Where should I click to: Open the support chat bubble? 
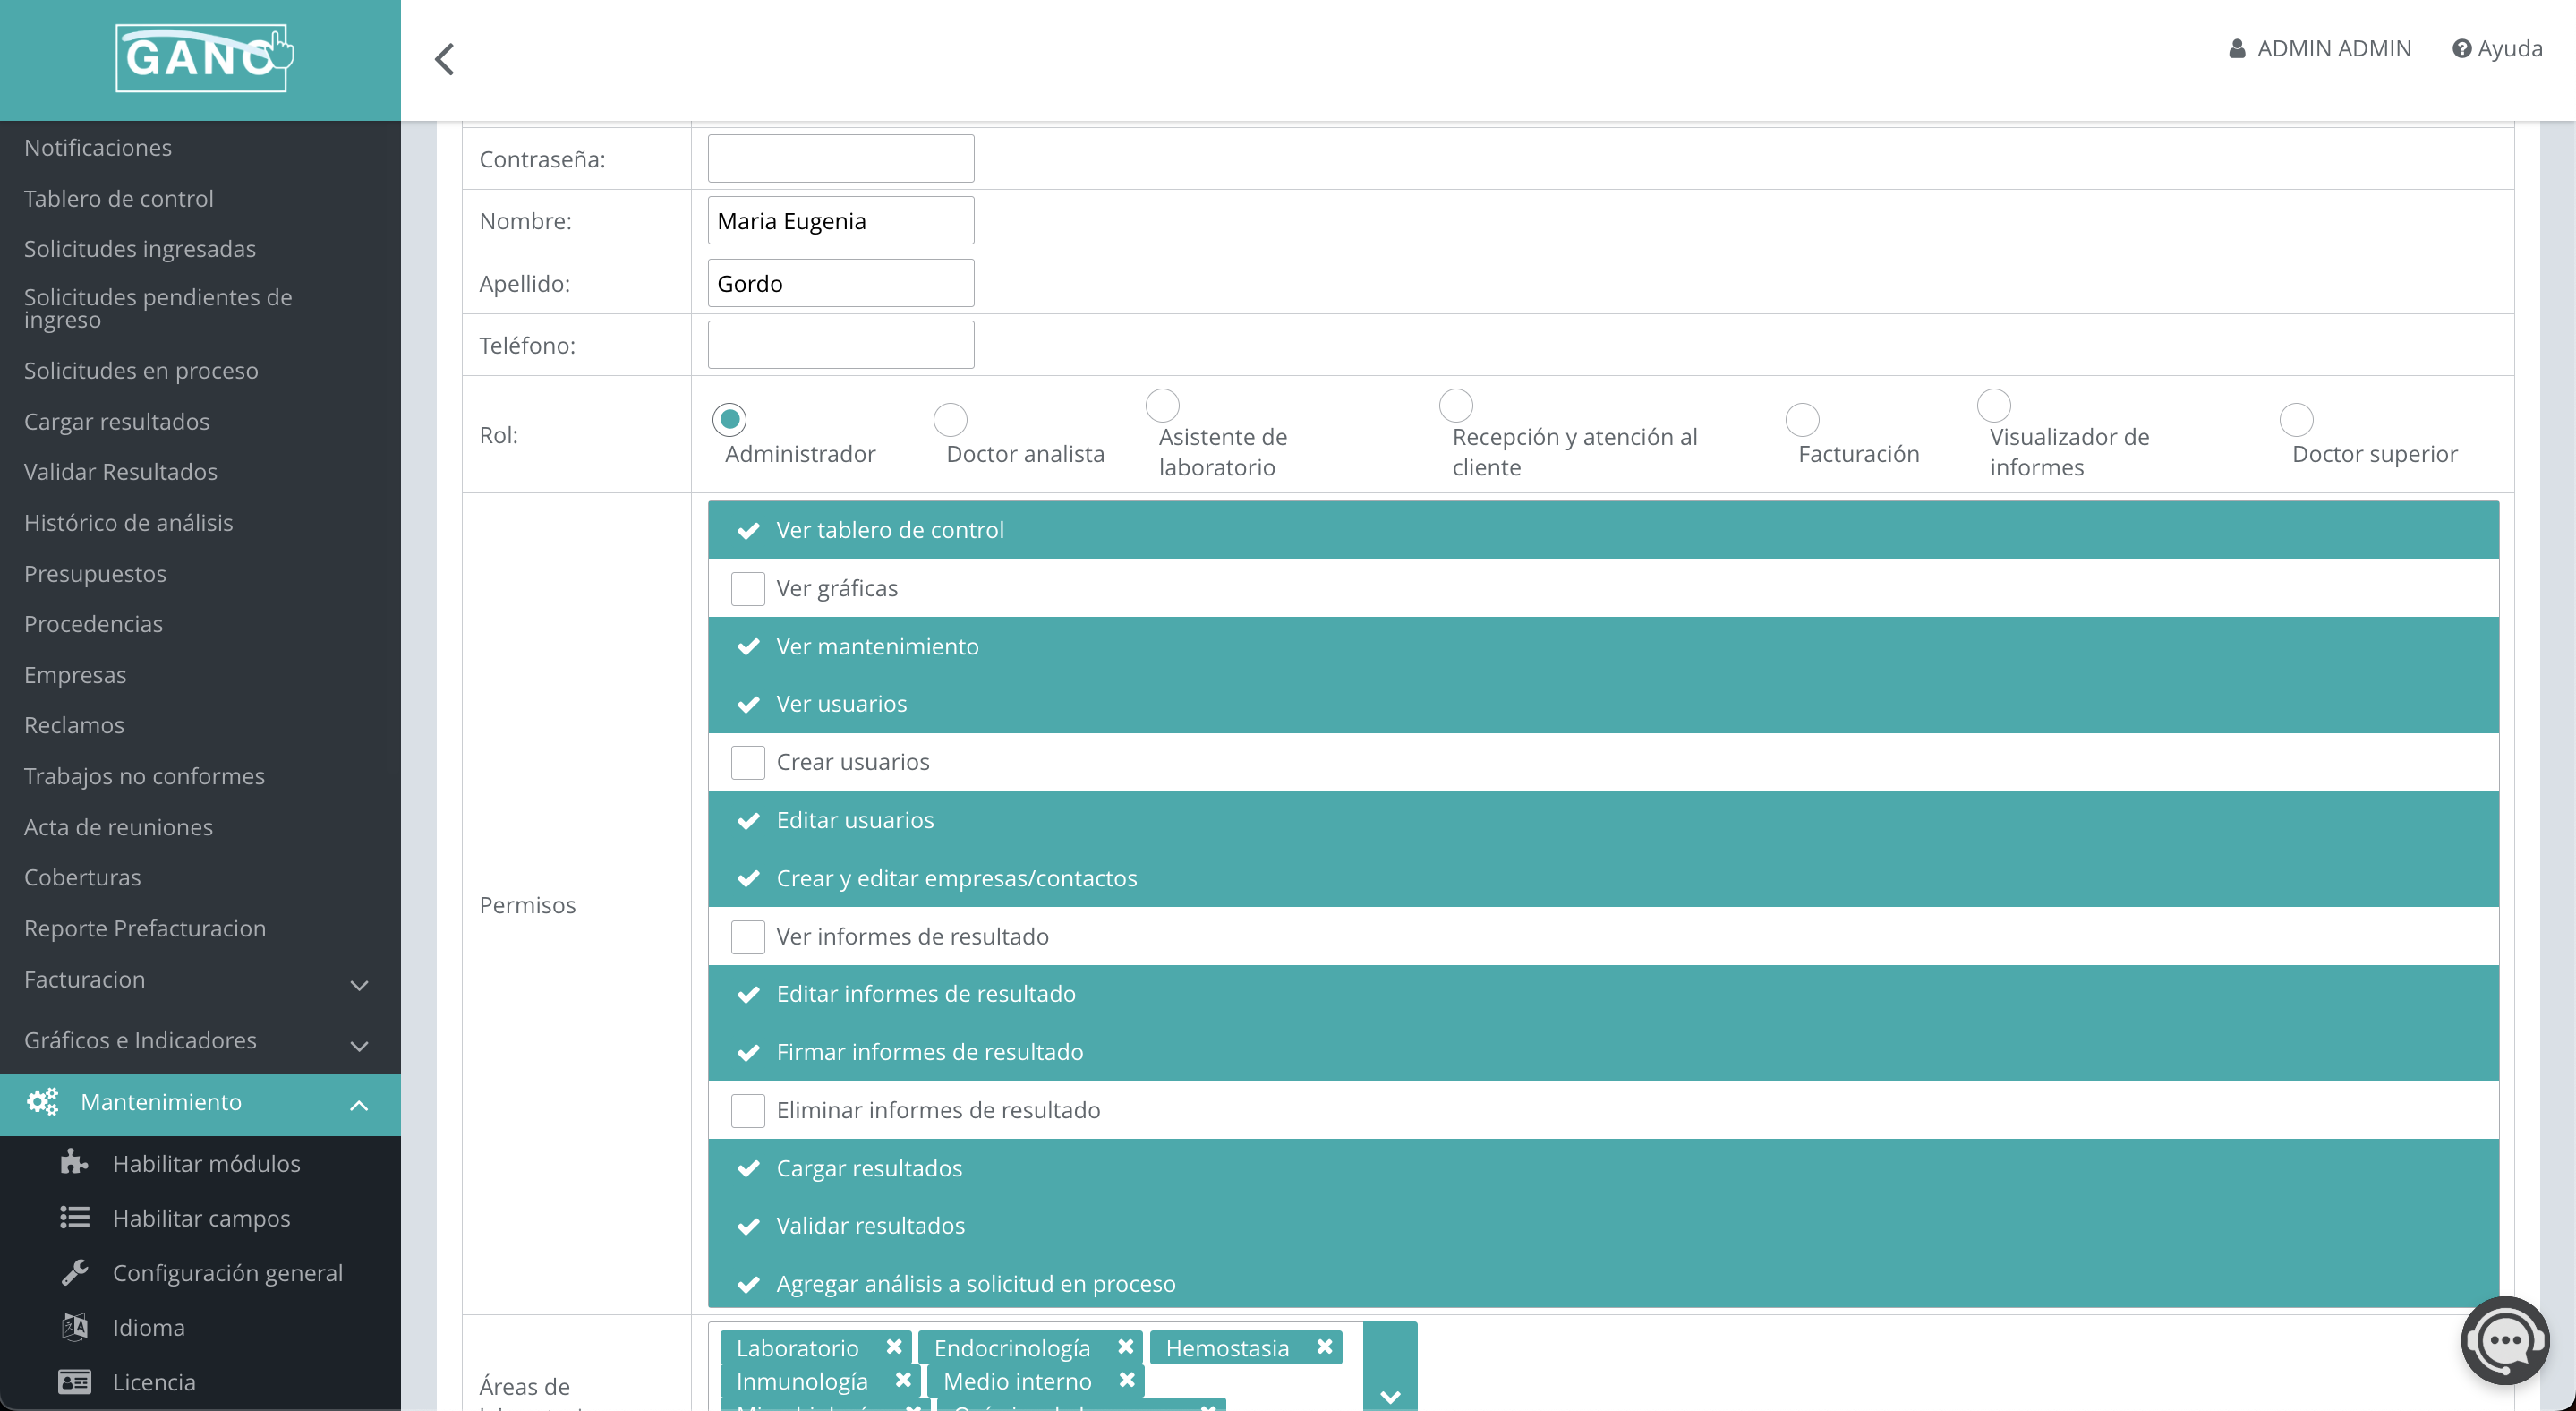[x=2504, y=1340]
